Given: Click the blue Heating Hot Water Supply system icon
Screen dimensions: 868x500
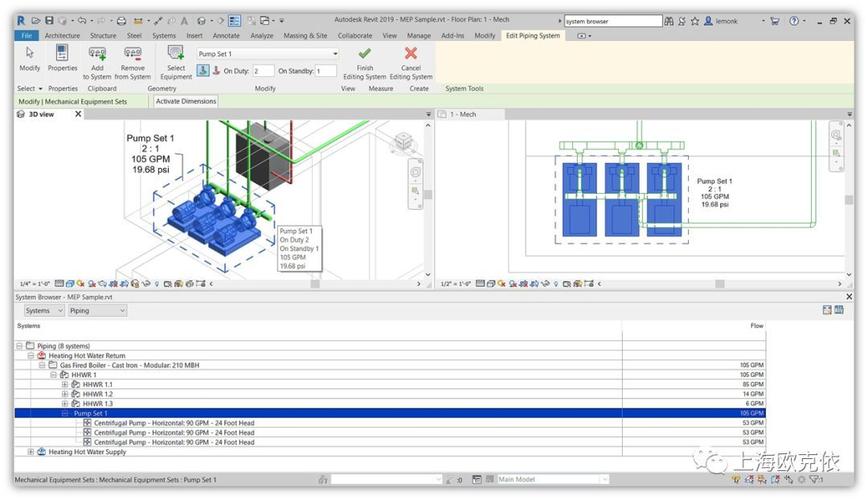Looking at the screenshot, I should pos(42,452).
